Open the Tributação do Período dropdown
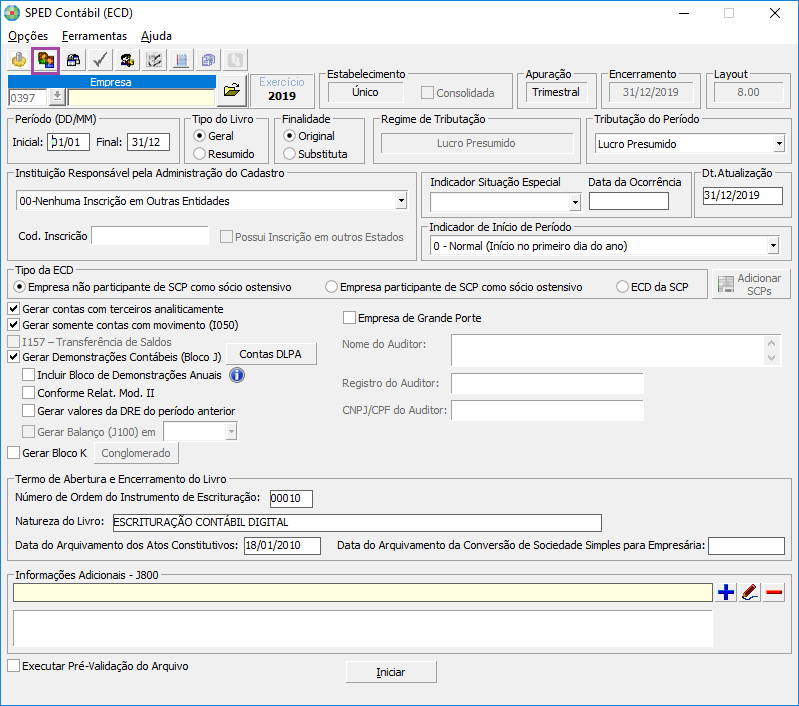Image resolution: width=799 pixels, height=706 pixels. pyautogui.click(x=779, y=144)
